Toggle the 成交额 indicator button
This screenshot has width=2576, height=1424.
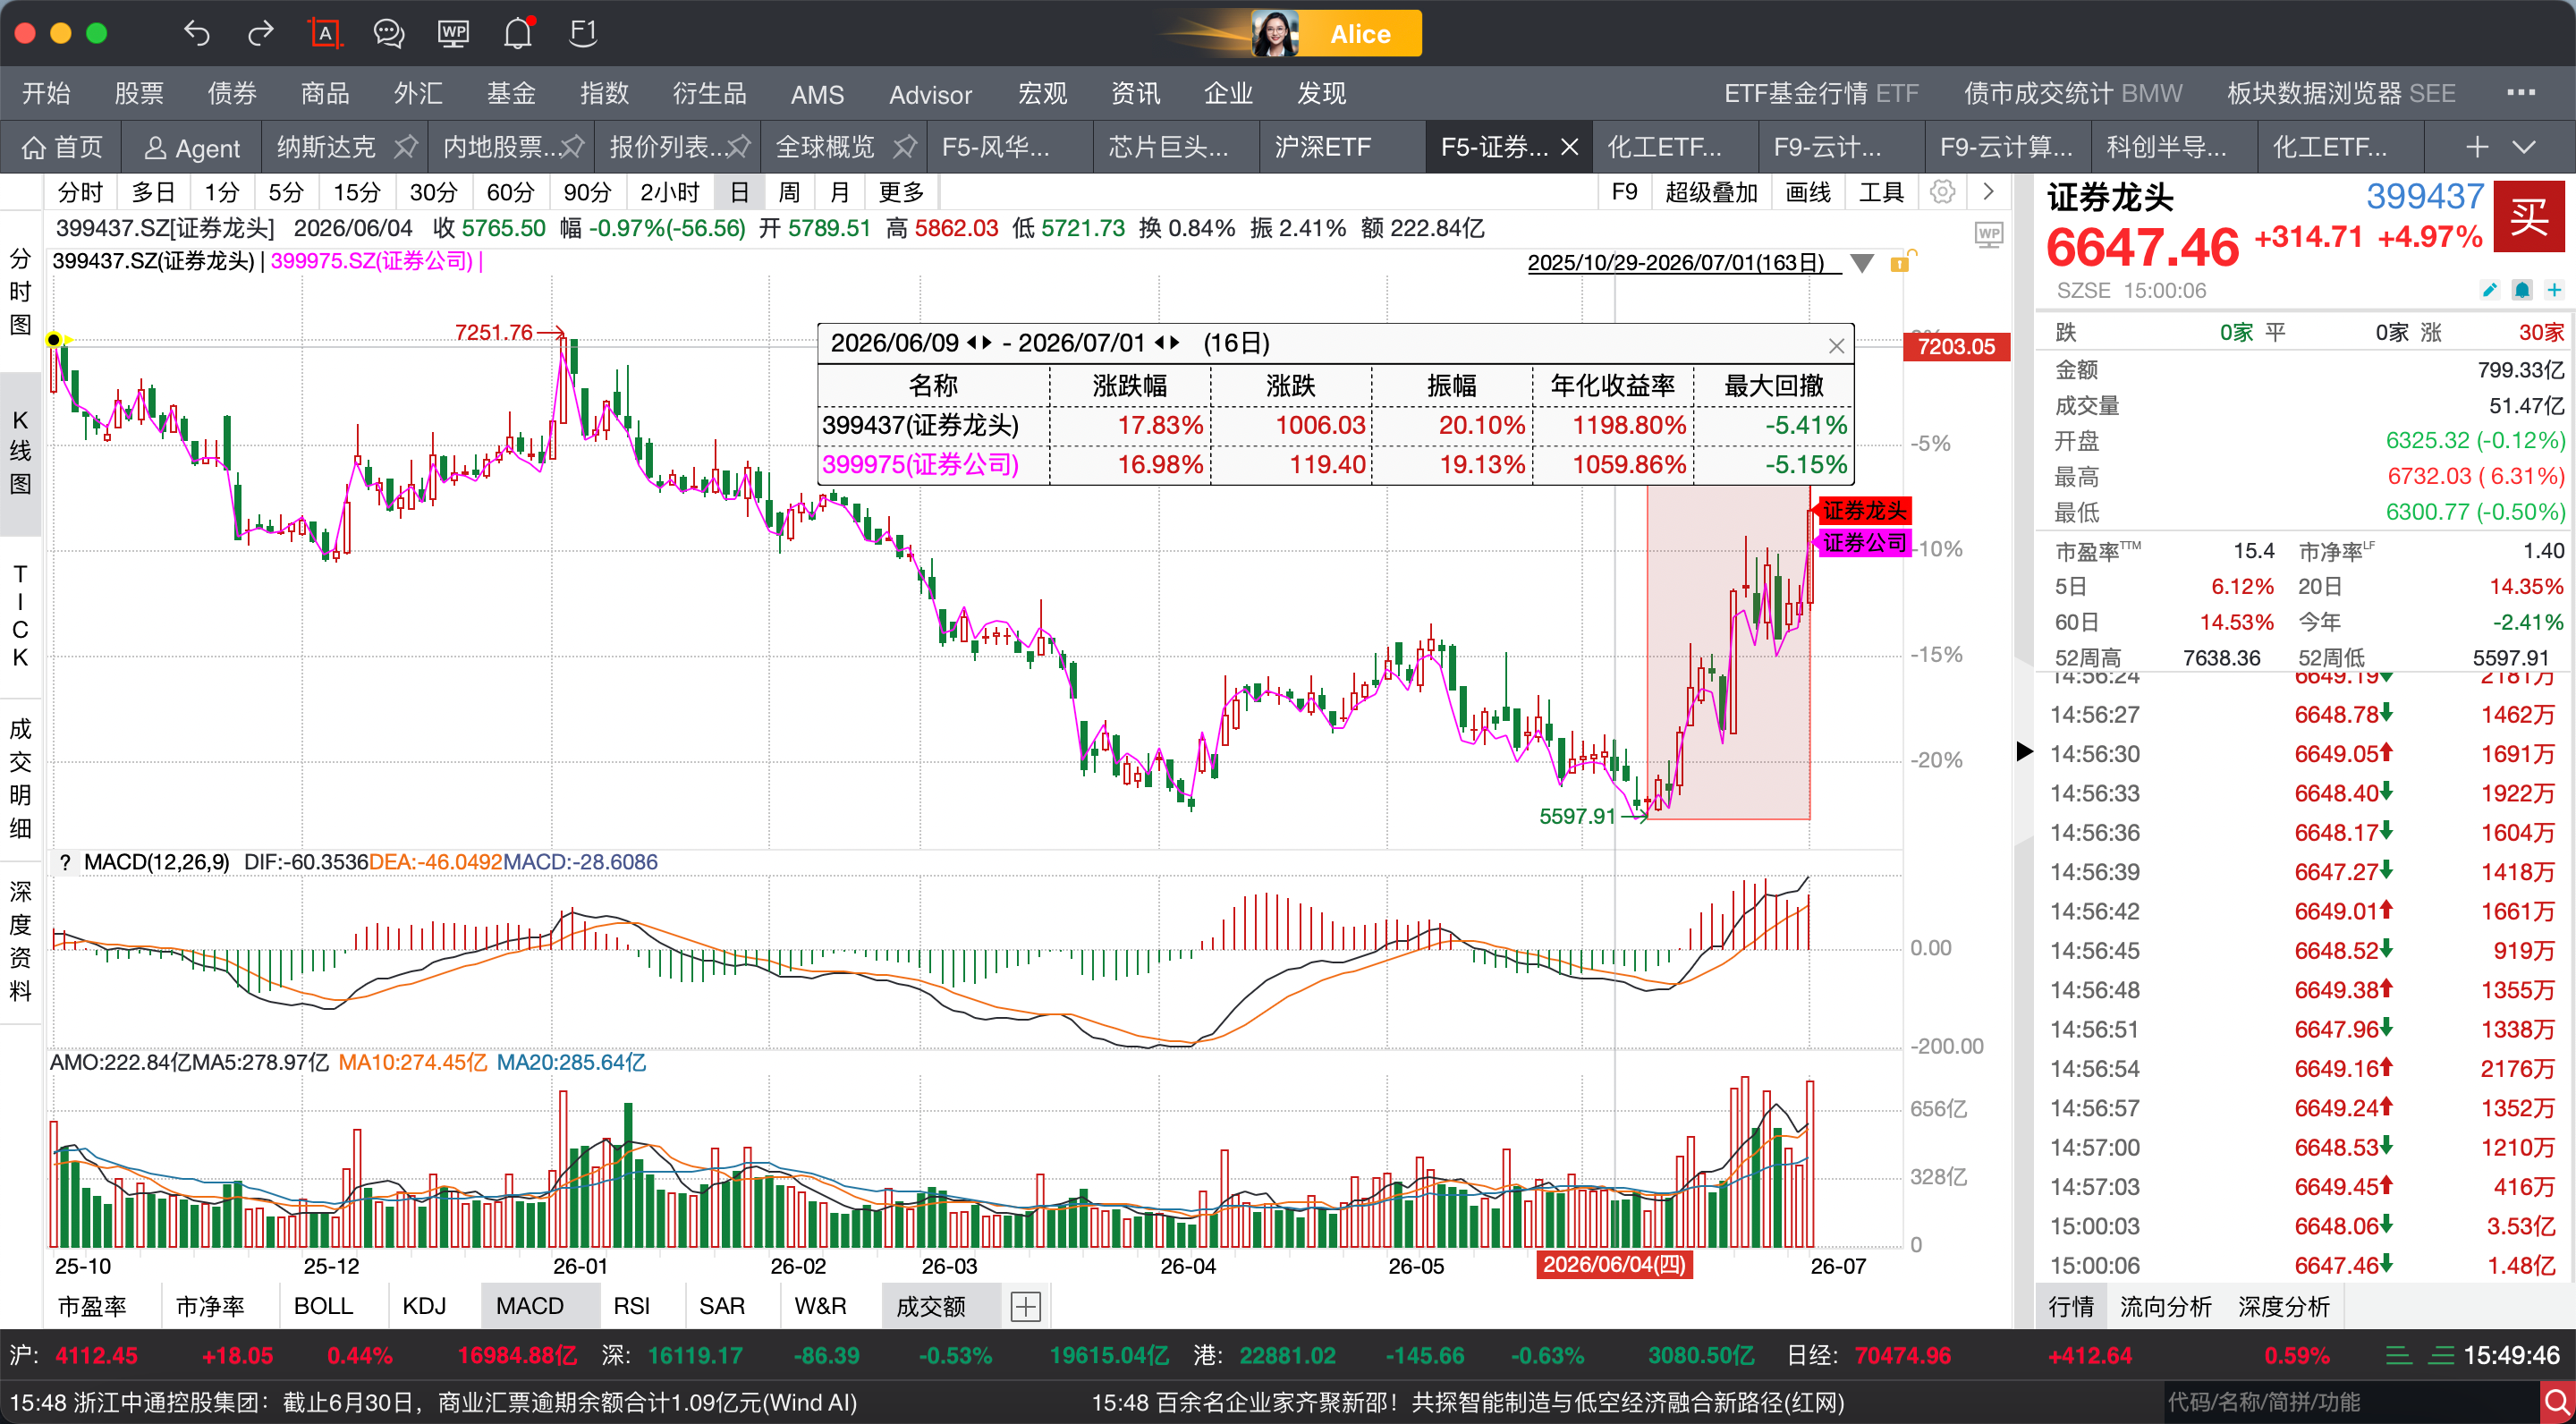pyautogui.click(x=930, y=1305)
